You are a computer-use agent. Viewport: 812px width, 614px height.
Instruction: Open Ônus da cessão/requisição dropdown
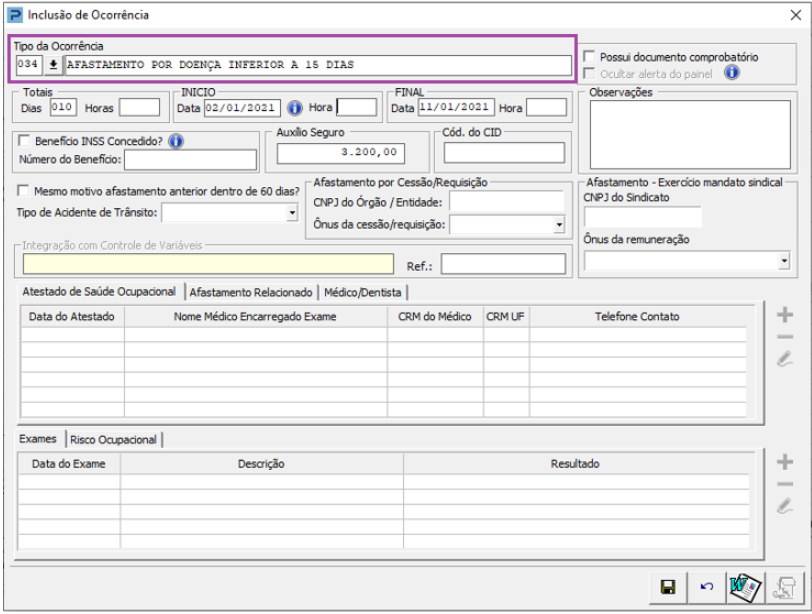click(x=559, y=225)
